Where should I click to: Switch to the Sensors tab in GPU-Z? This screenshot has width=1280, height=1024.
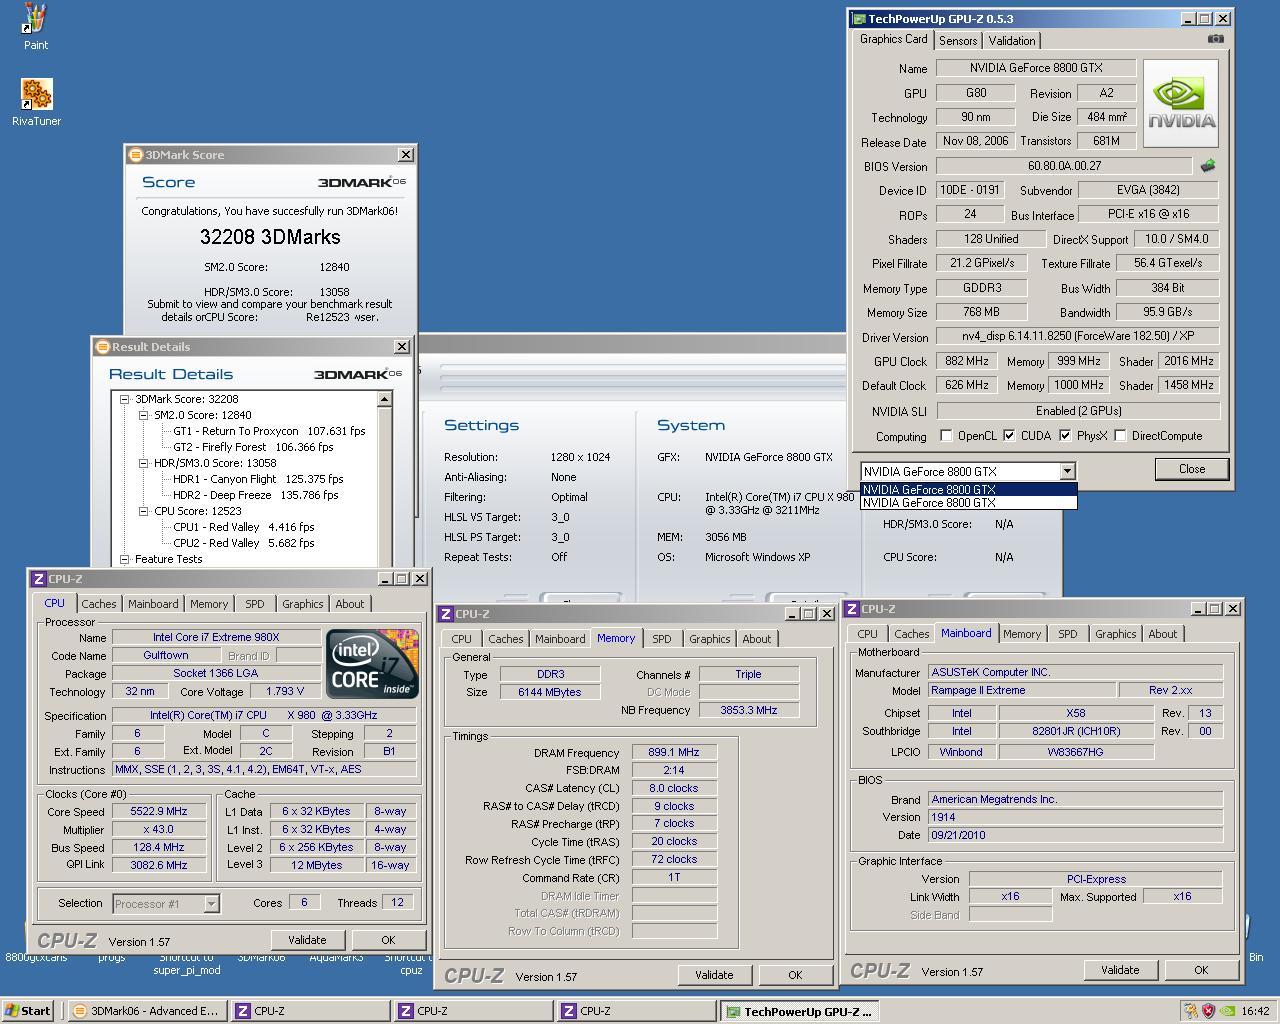coord(957,41)
